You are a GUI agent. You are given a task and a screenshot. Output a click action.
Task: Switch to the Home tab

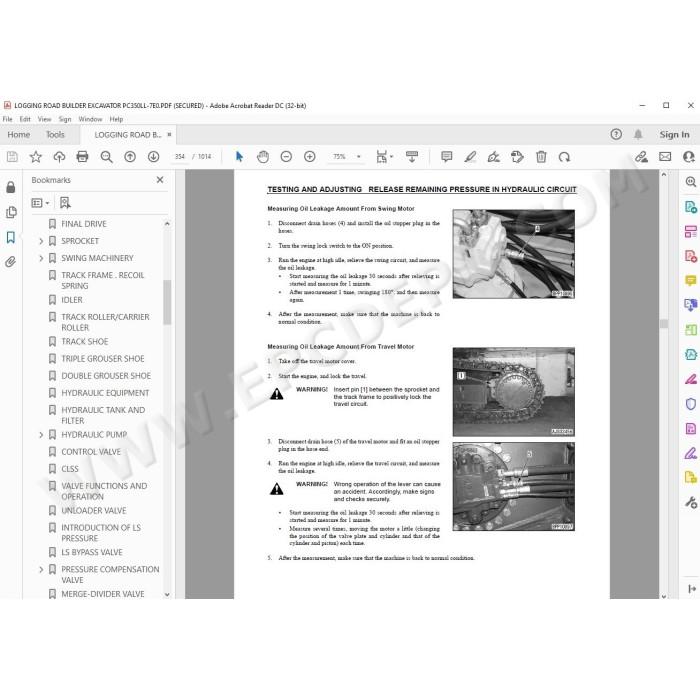[18, 134]
